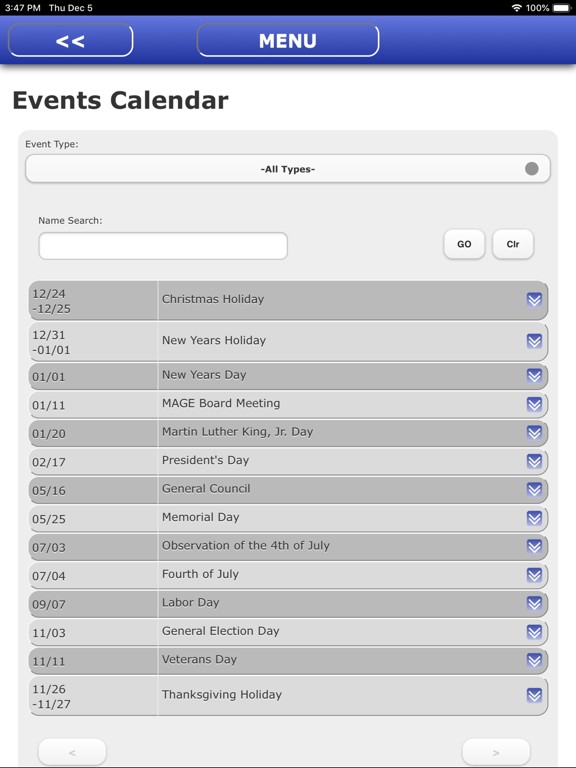The image size is (576, 768).
Task: Expand Observation of the 4th of July
Action: point(534,546)
